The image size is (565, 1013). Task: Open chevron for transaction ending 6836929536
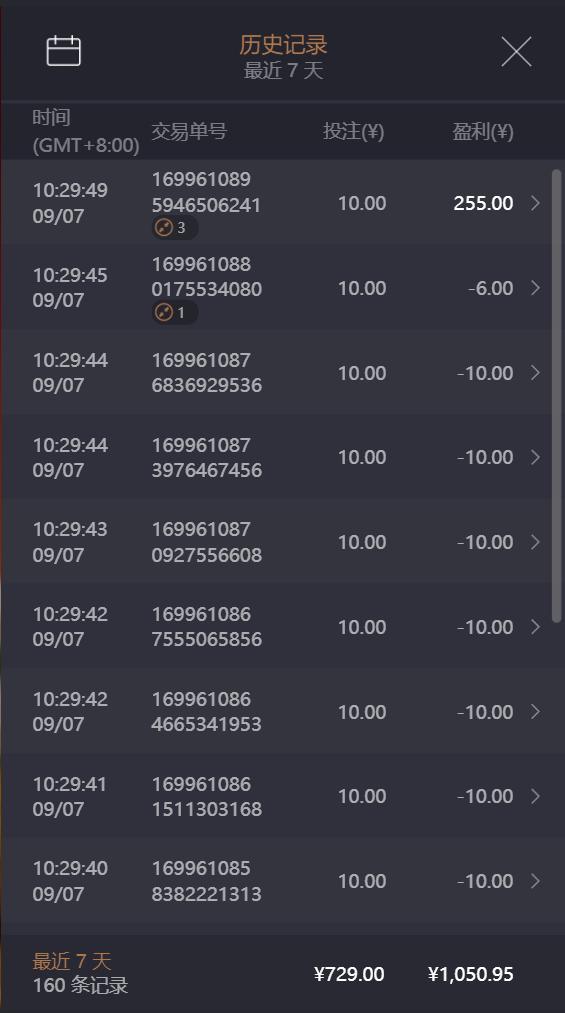(535, 373)
